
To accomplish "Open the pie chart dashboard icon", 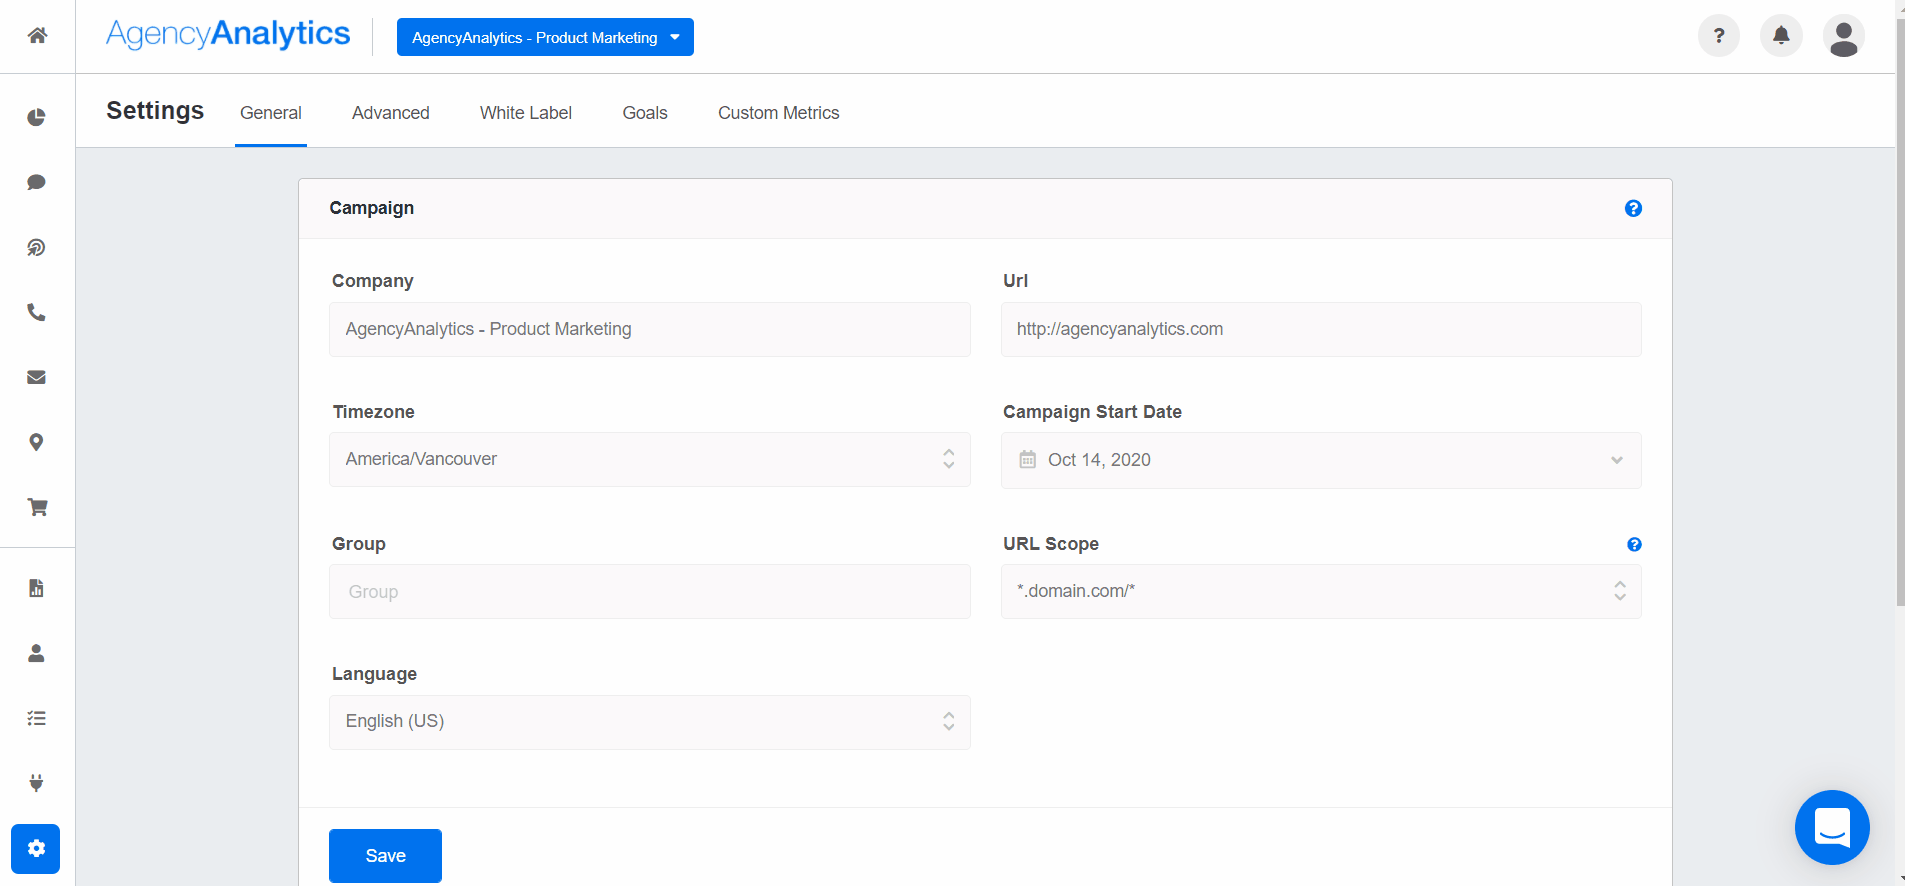I will click(x=37, y=117).
